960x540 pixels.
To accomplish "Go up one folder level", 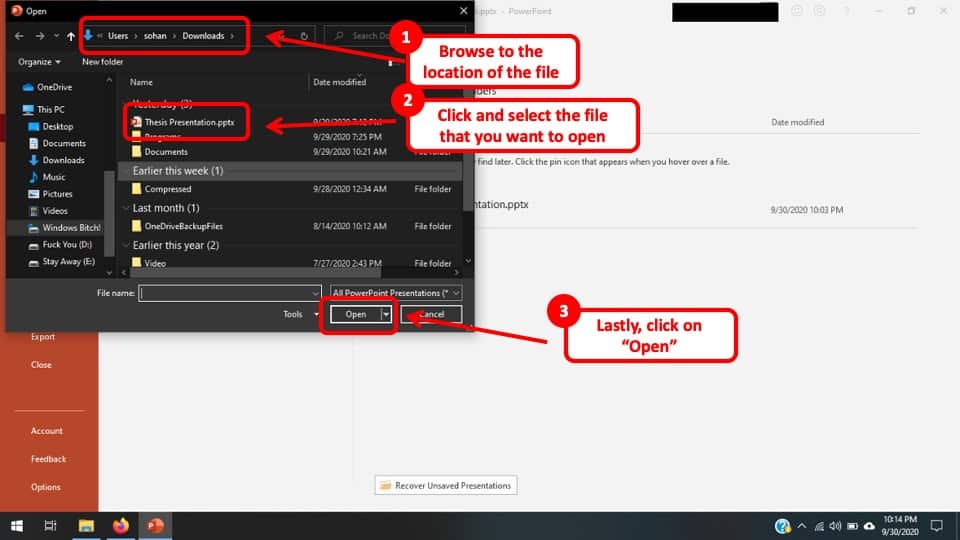I will point(71,36).
